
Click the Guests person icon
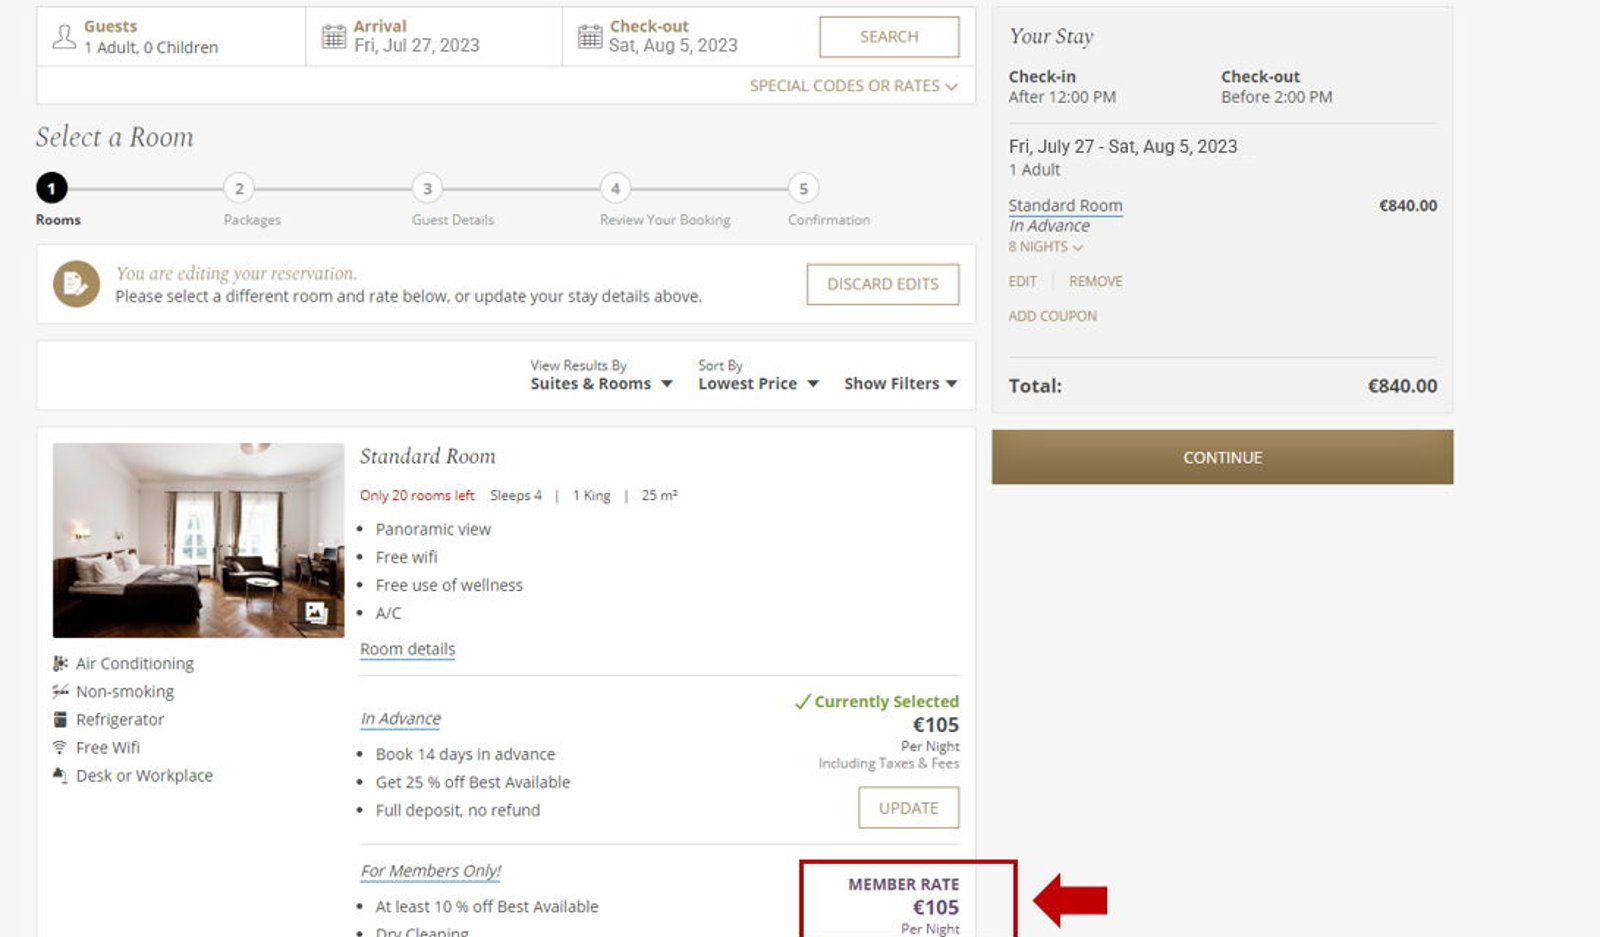point(64,37)
